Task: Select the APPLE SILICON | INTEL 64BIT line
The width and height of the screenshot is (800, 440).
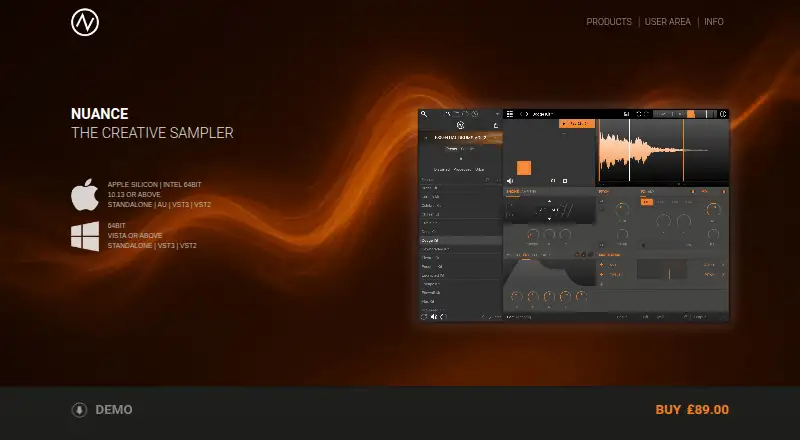Action: pyautogui.click(x=155, y=184)
